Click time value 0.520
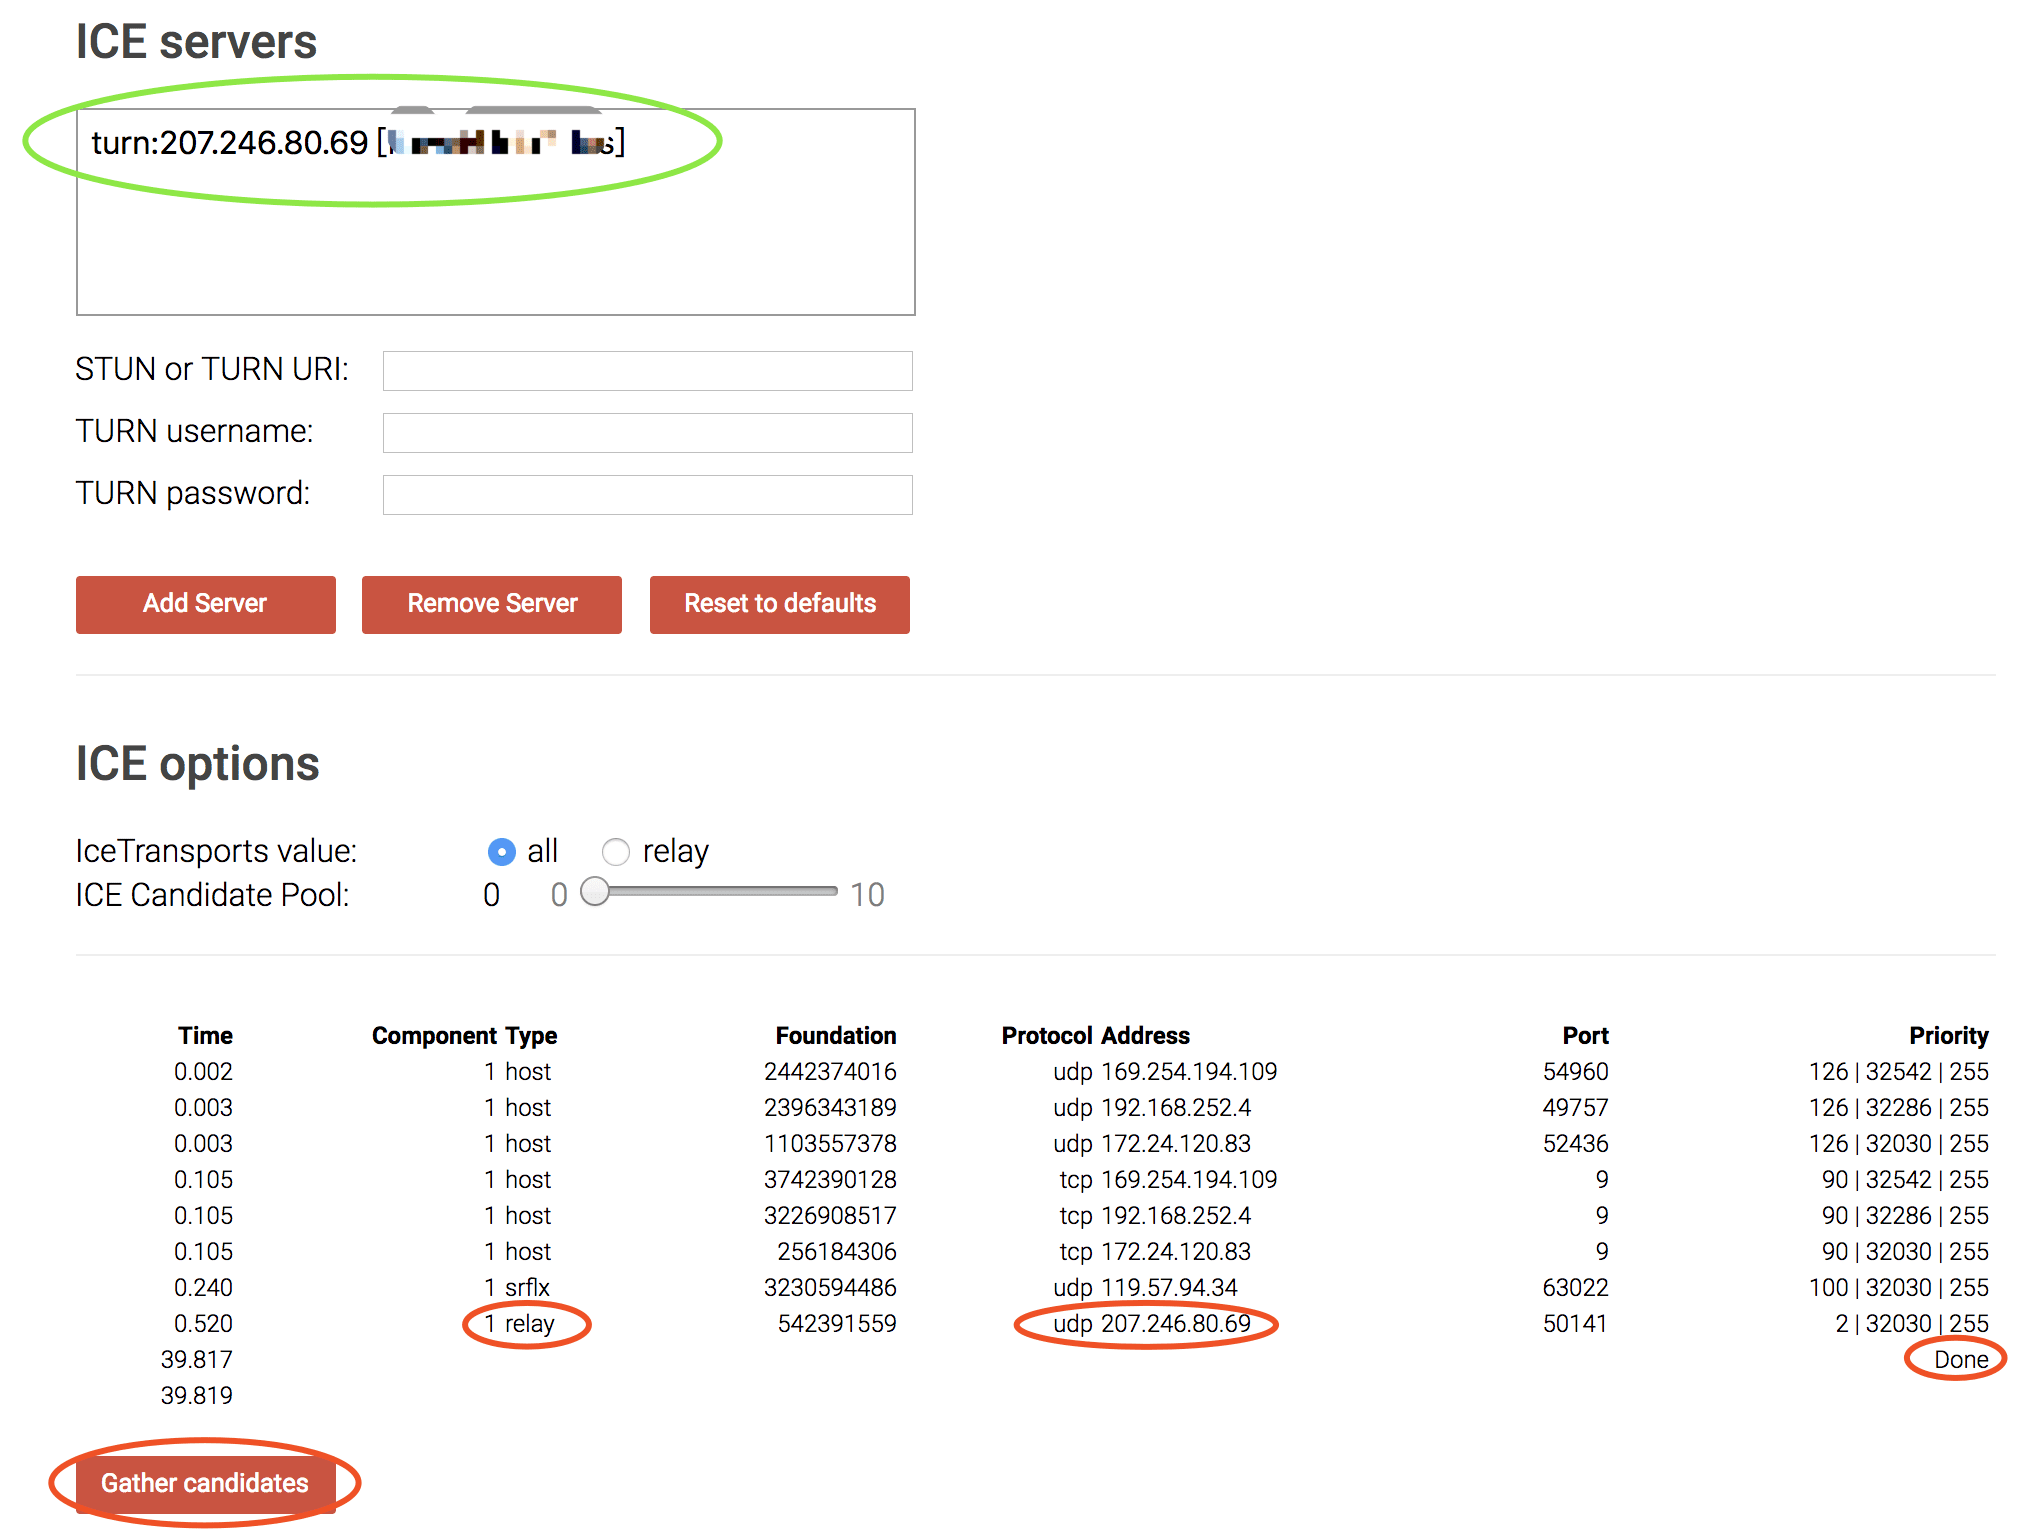 click(203, 1324)
